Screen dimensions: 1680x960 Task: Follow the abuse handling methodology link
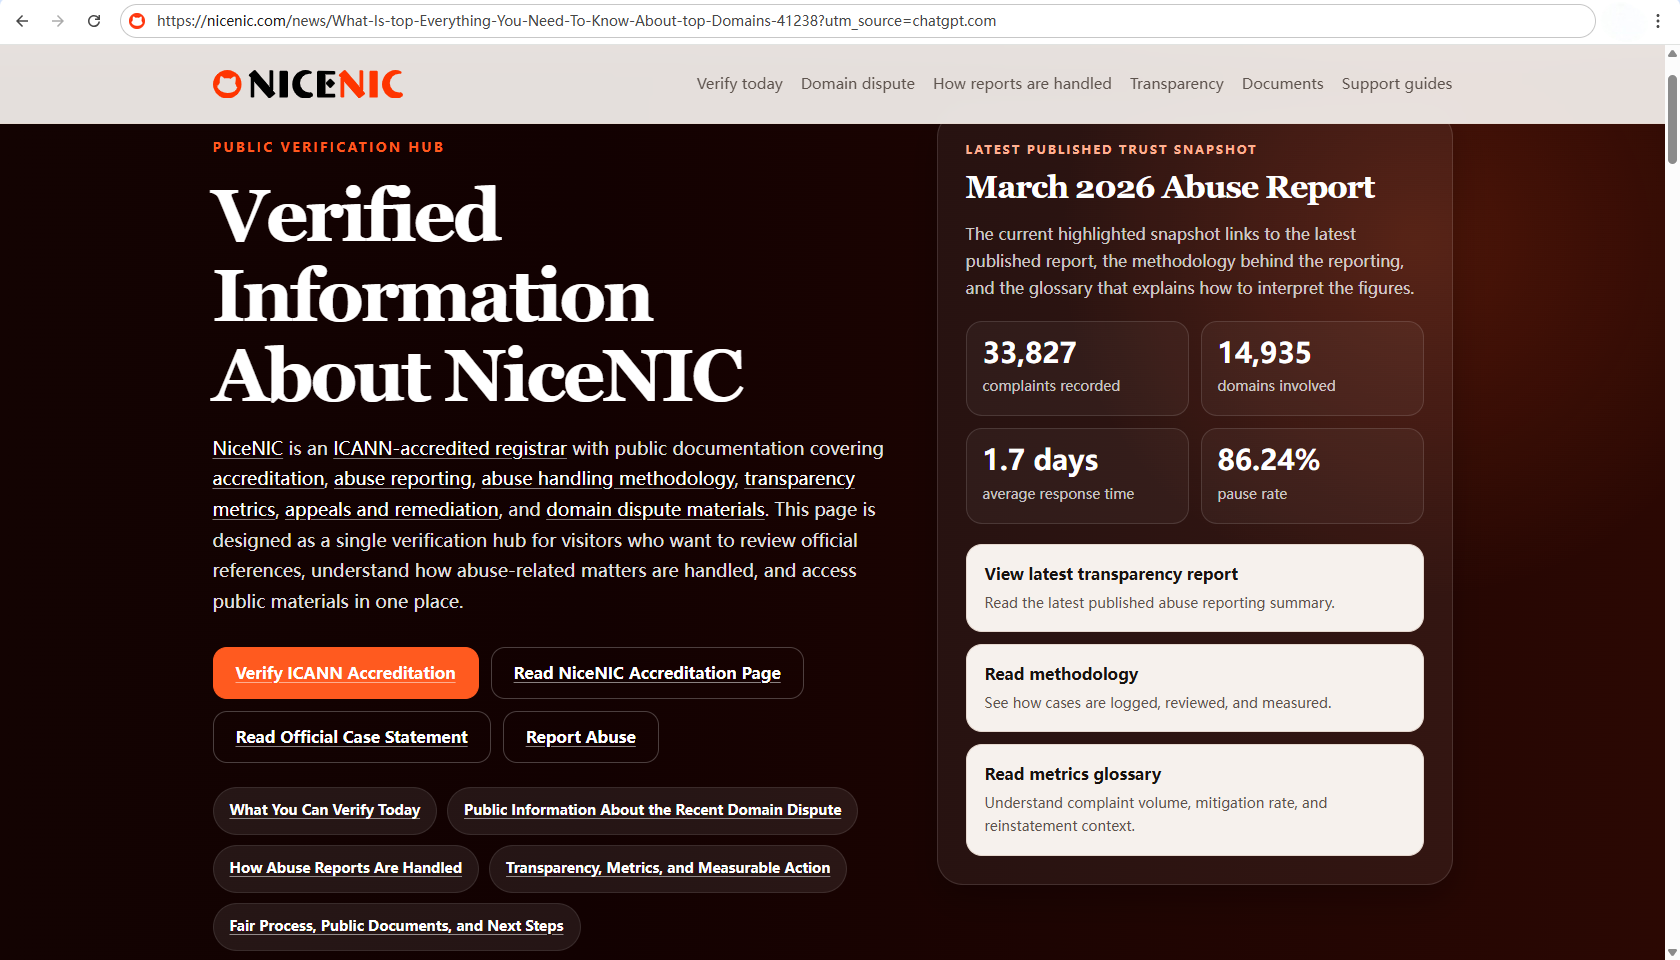point(608,479)
